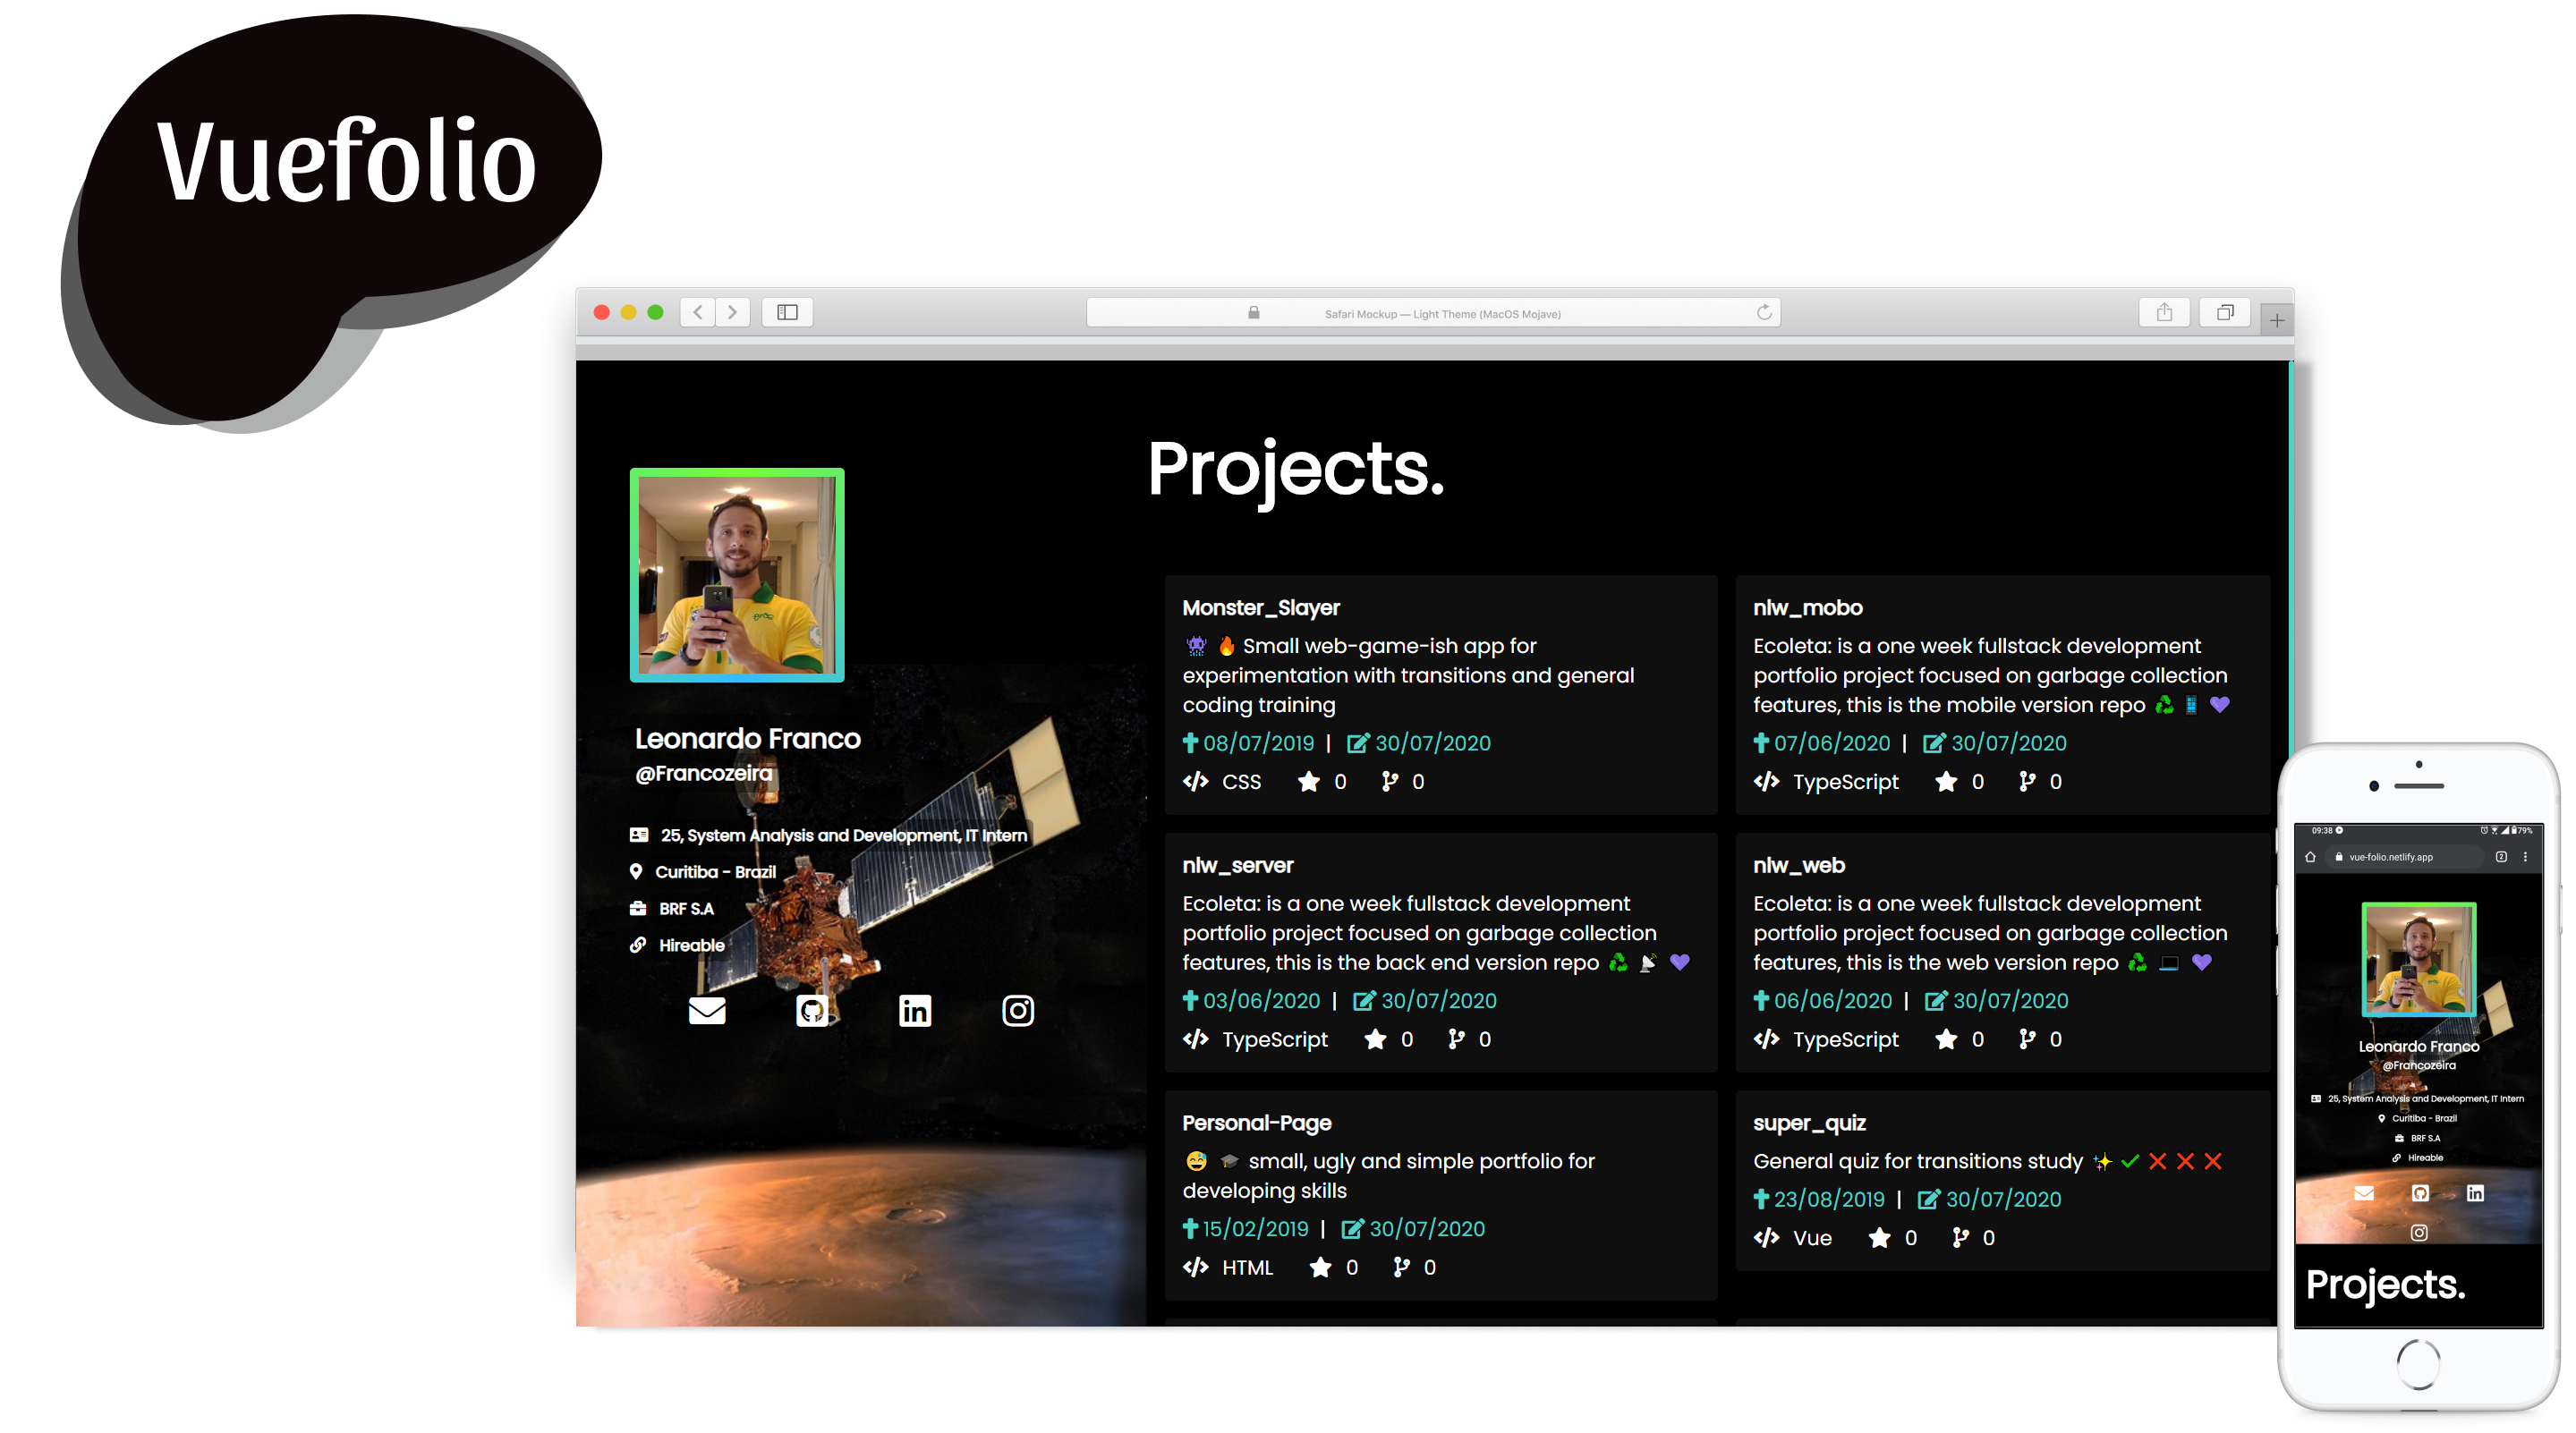This screenshot has height=1433, width=2576.
Task: Click the phone browser URL vue-folio.netlify.app
Action: pyautogui.click(x=2390, y=857)
